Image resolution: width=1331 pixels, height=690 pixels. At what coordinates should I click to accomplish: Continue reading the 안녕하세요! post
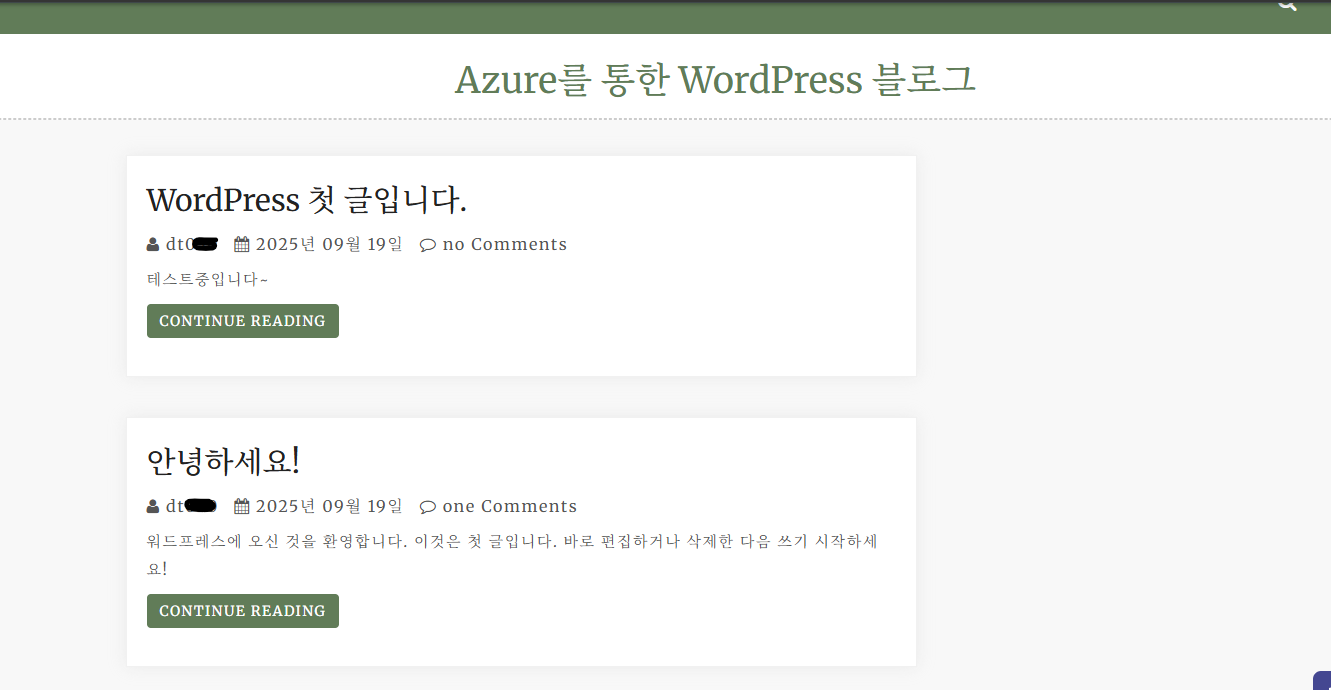coord(243,611)
